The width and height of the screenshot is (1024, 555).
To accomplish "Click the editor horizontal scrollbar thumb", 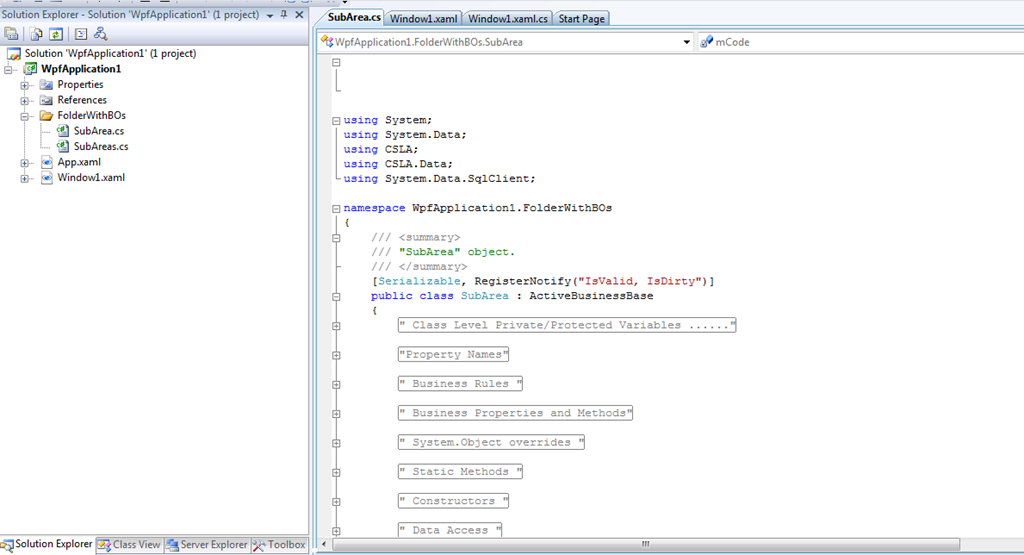I will (646, 544).
